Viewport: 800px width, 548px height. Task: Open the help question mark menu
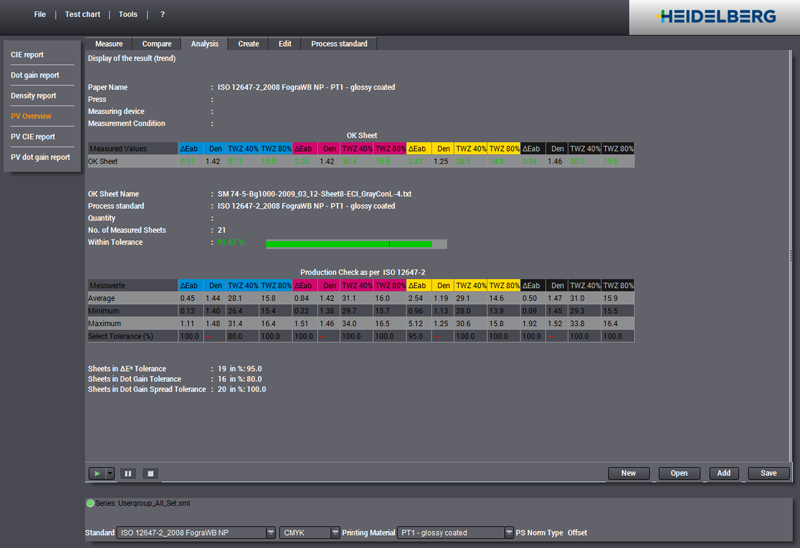163,15
